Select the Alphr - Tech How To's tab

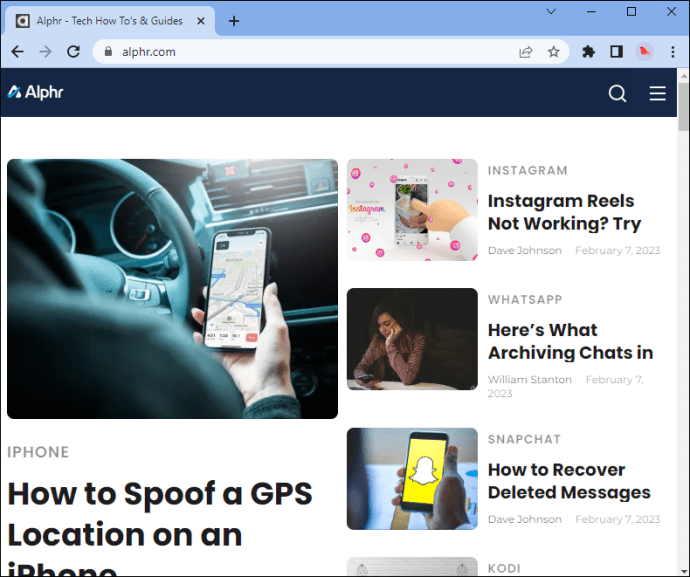coord(110,21)
